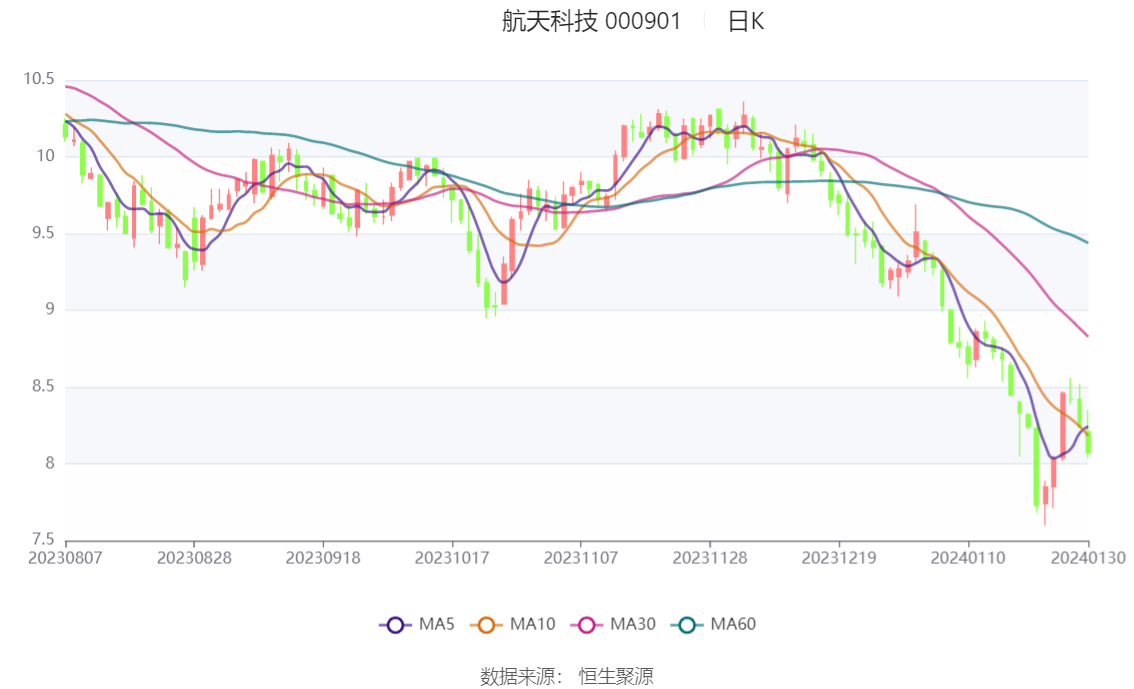Click the 数据来源 caption text
Screen dimensions: 1134x689
518,677
